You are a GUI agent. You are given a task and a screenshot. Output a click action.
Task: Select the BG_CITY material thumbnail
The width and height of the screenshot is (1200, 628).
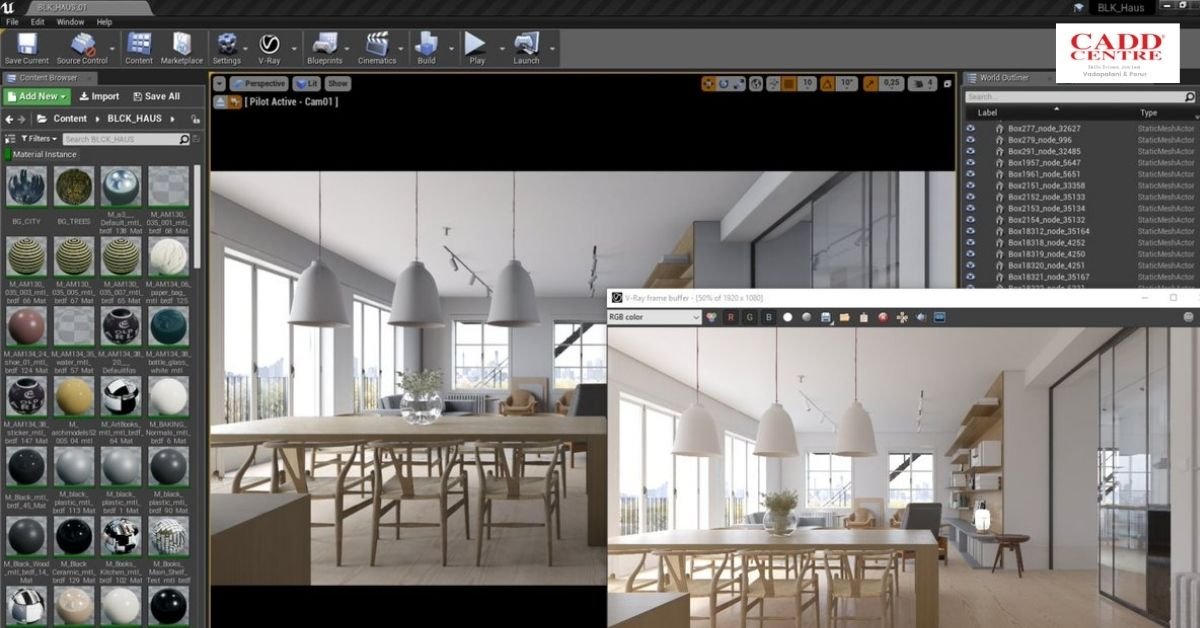pyautogui.click(x=26, y=187)
